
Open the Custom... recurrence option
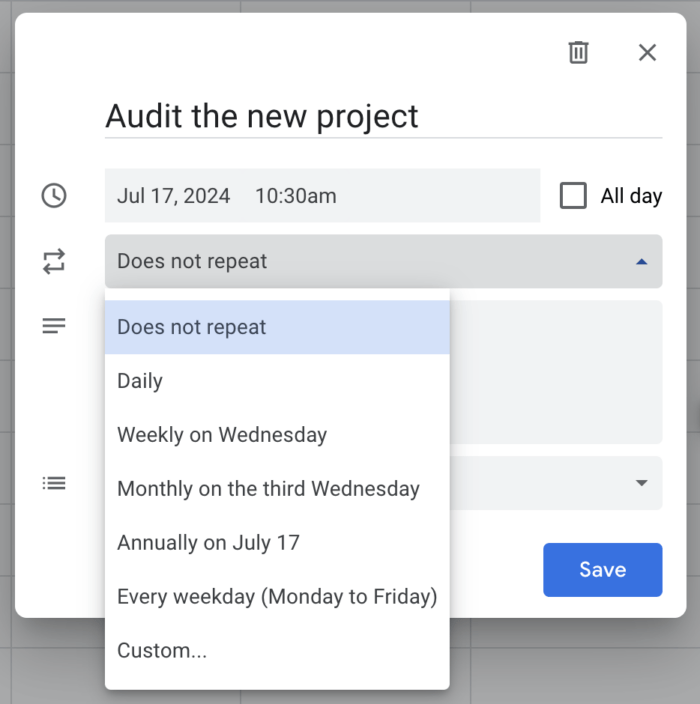click(162, 651)
